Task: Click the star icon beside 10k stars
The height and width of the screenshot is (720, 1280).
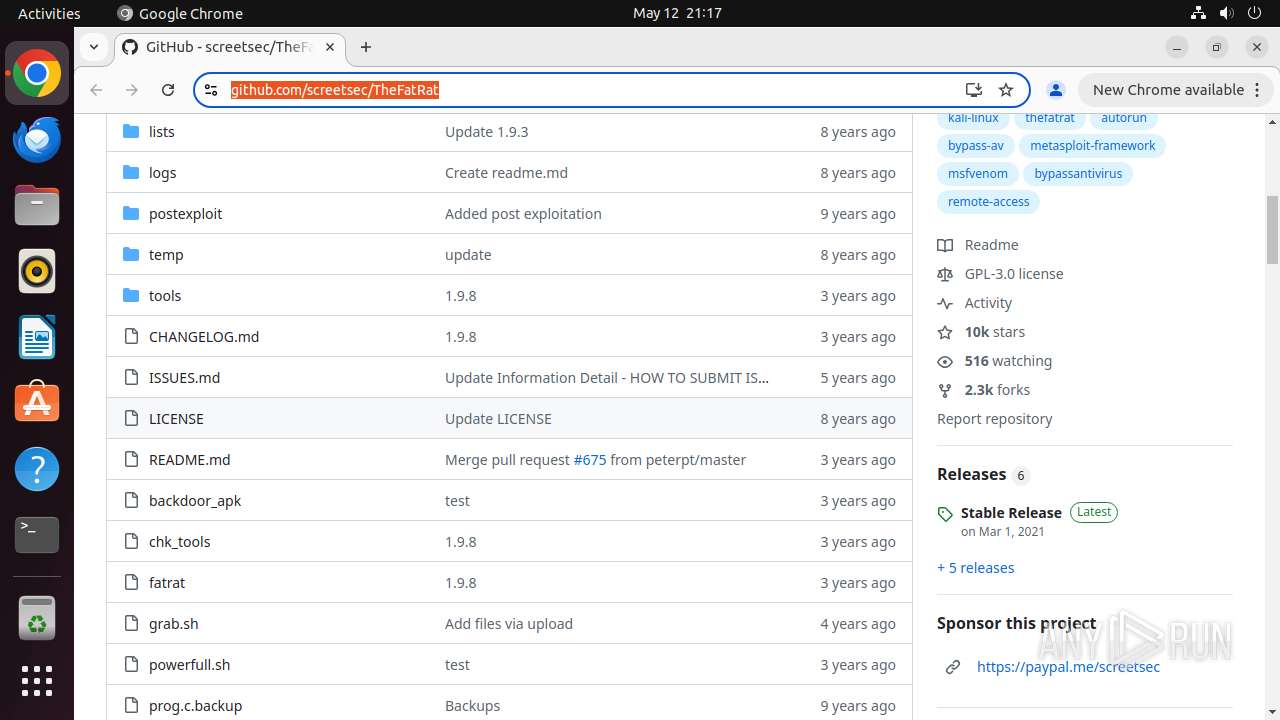Action: pyautogui.click(x=945, y=332)
